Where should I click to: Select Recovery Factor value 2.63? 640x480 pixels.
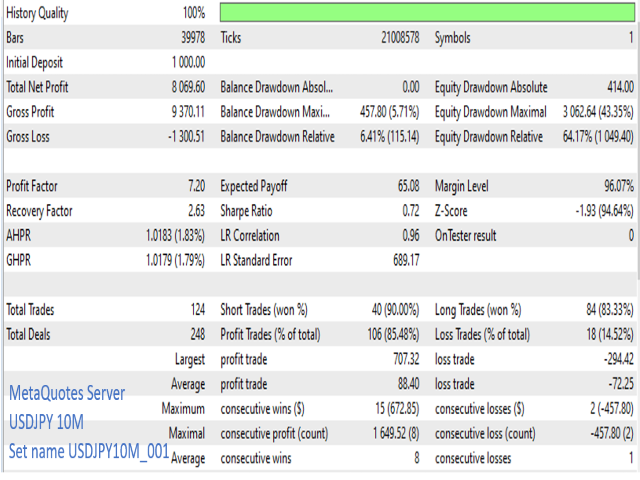click(x=196, y=211)
